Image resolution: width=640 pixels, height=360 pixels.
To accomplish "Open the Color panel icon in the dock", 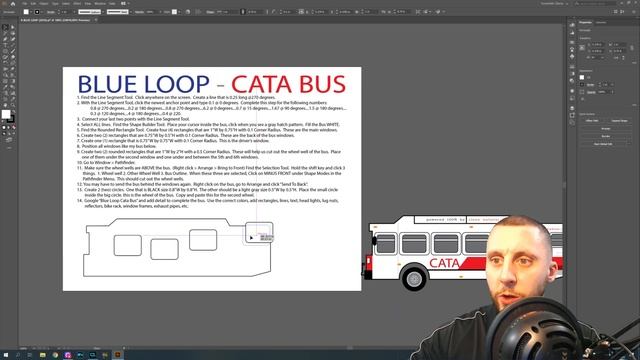I will 572,25.
